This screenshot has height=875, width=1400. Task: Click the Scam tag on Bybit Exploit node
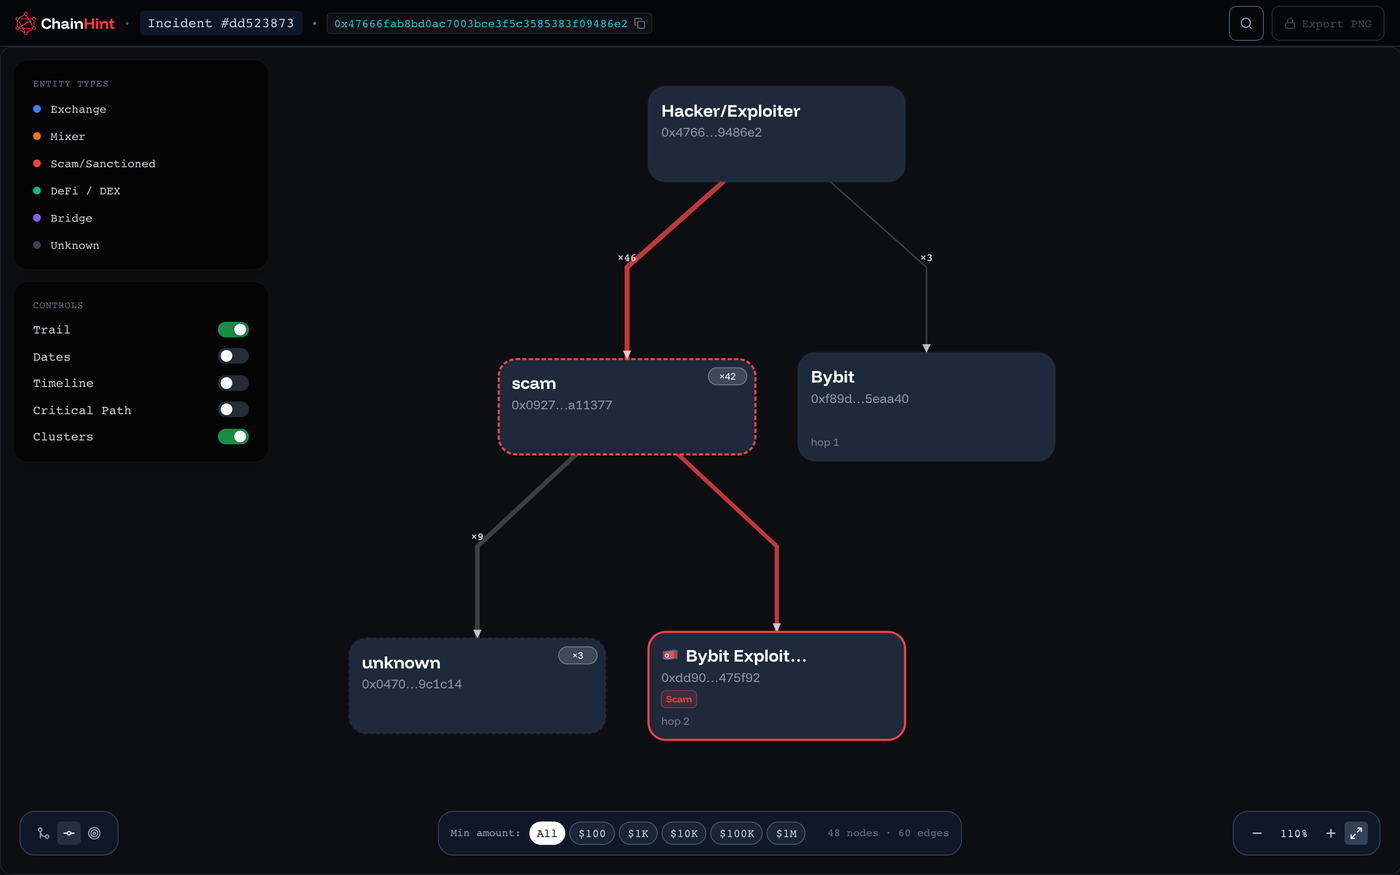tap(679, 700)
